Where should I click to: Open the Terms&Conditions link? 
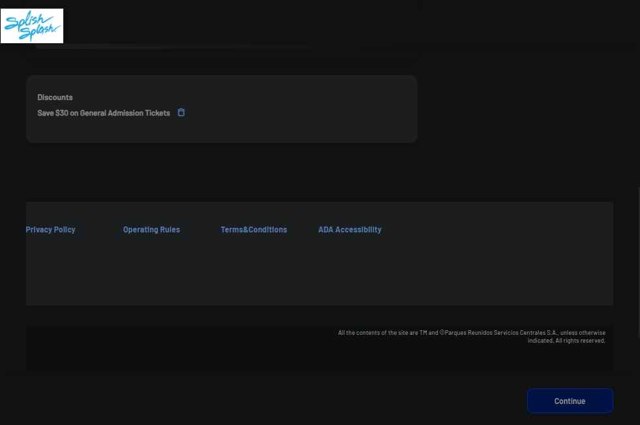coord(254,229)
